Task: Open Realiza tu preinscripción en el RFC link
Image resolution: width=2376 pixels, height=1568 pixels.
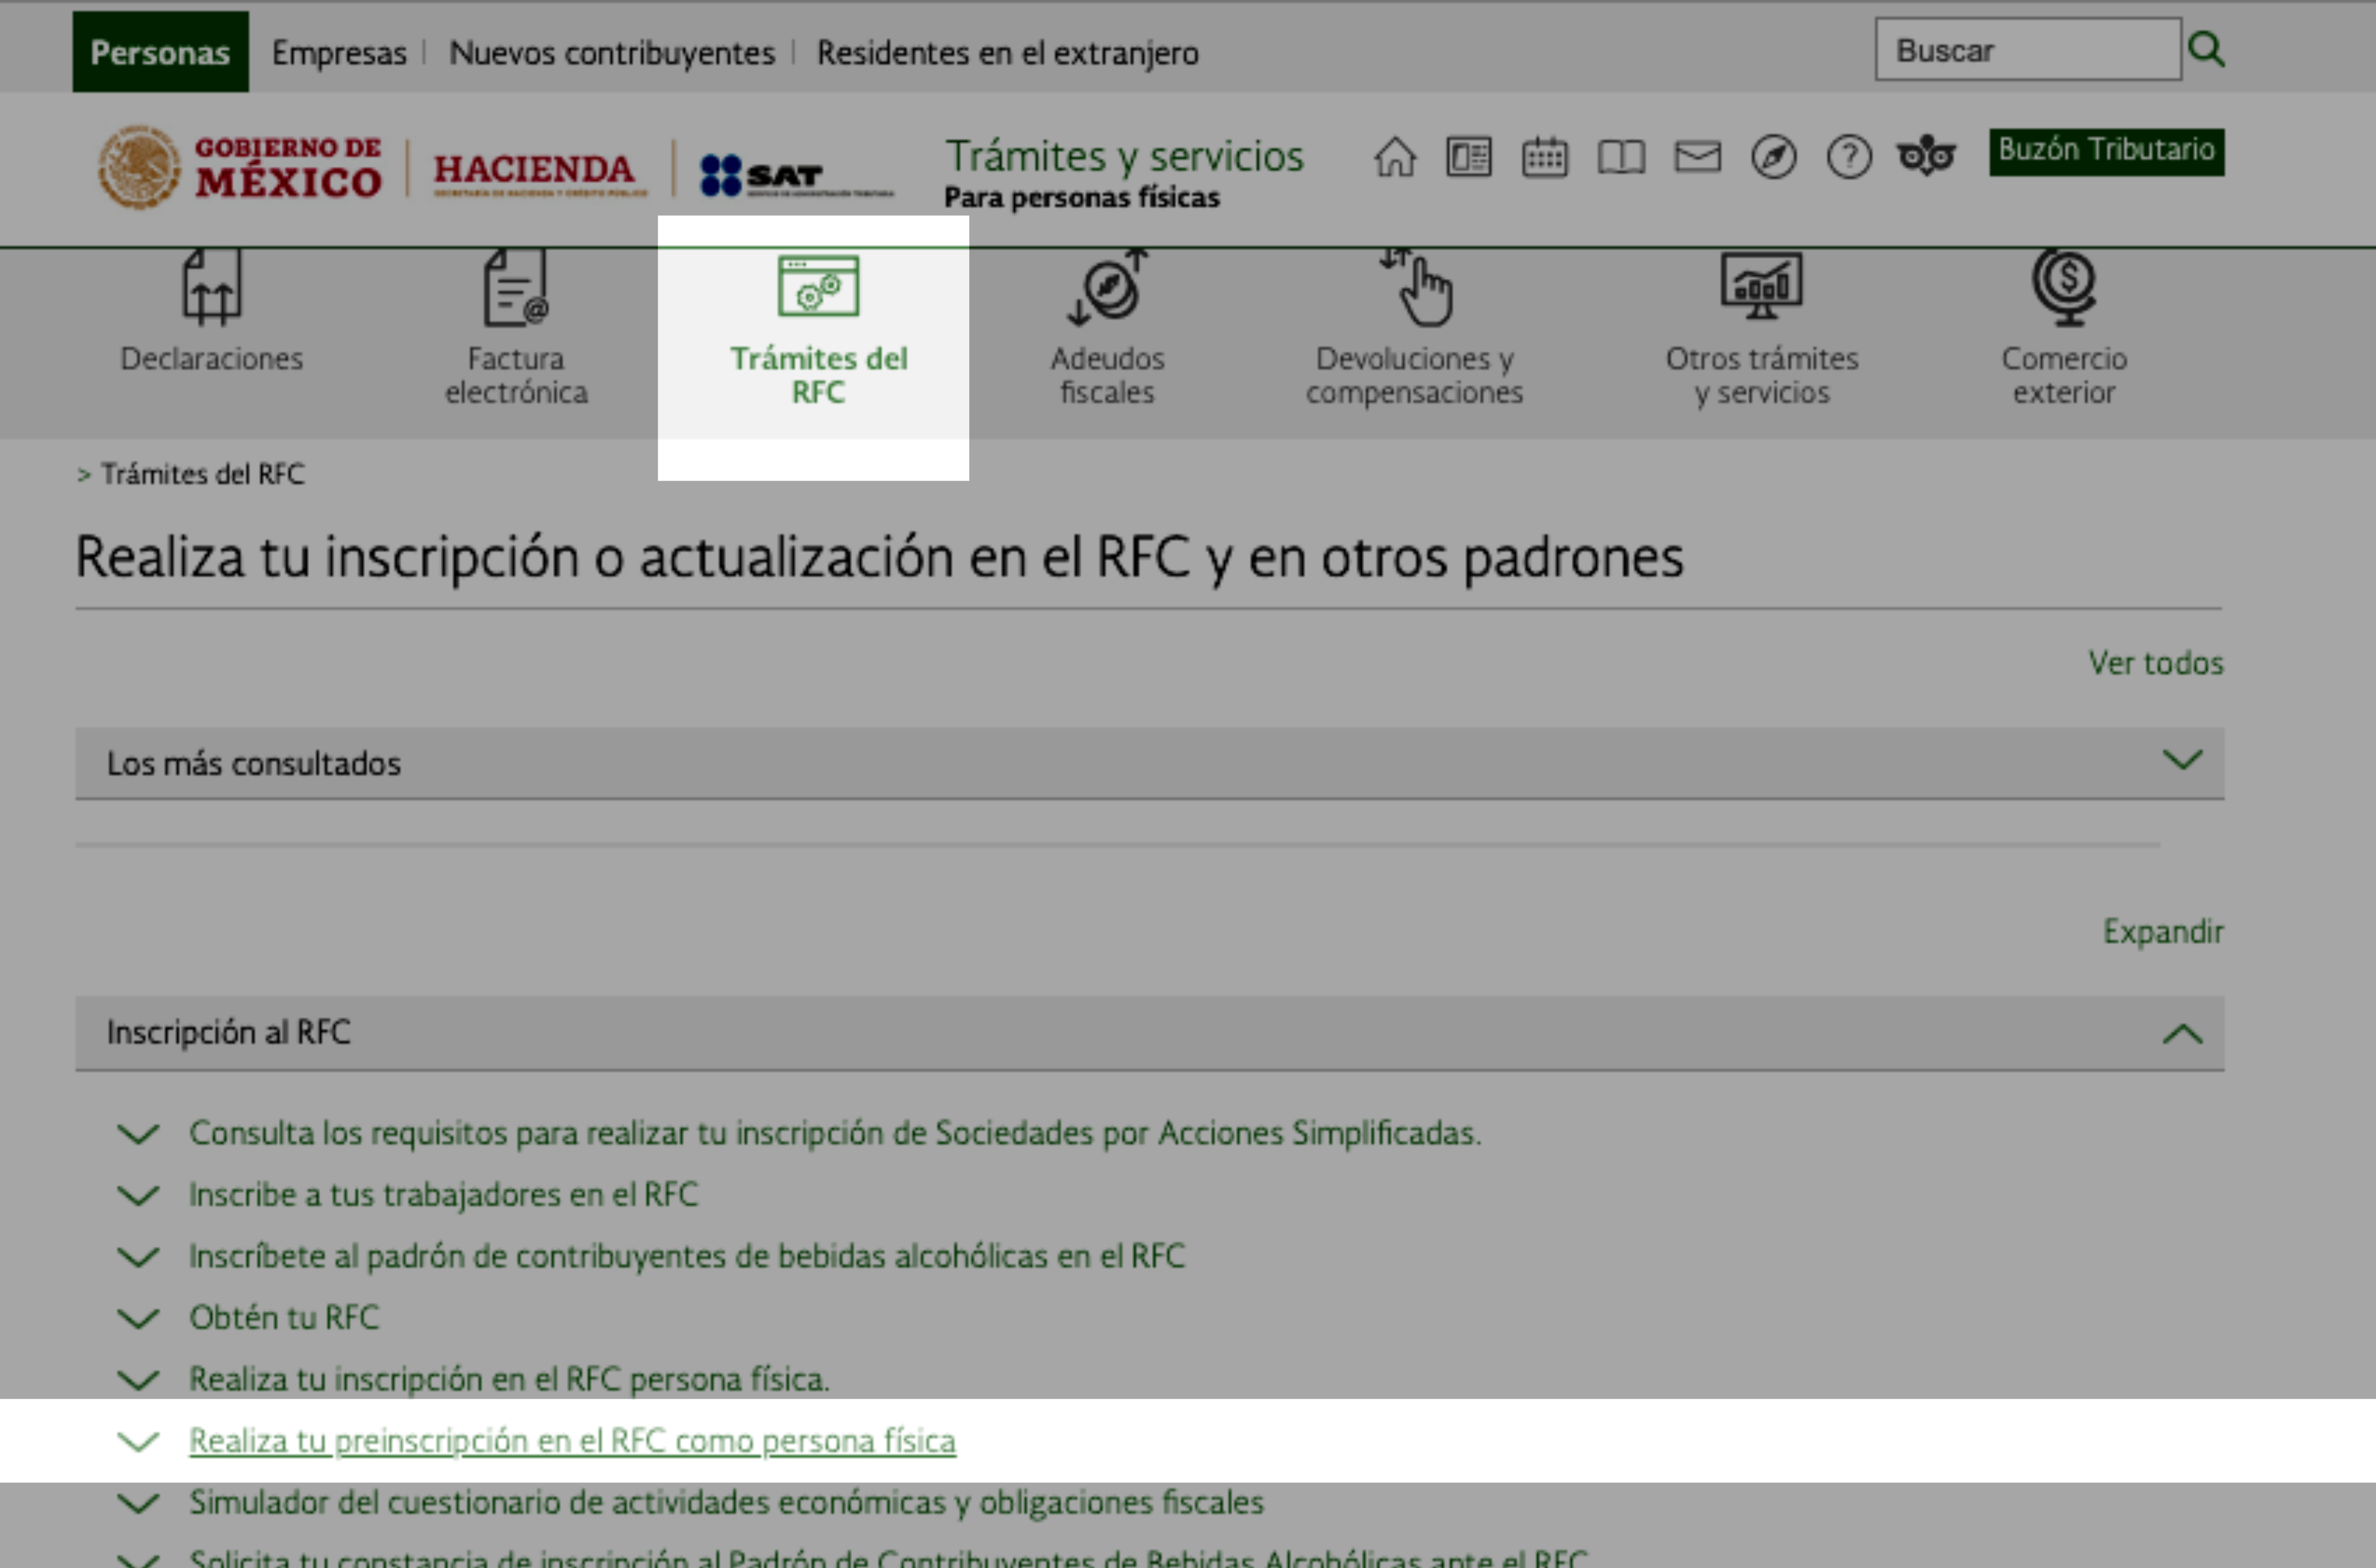Action: (x=572, y=1441)
